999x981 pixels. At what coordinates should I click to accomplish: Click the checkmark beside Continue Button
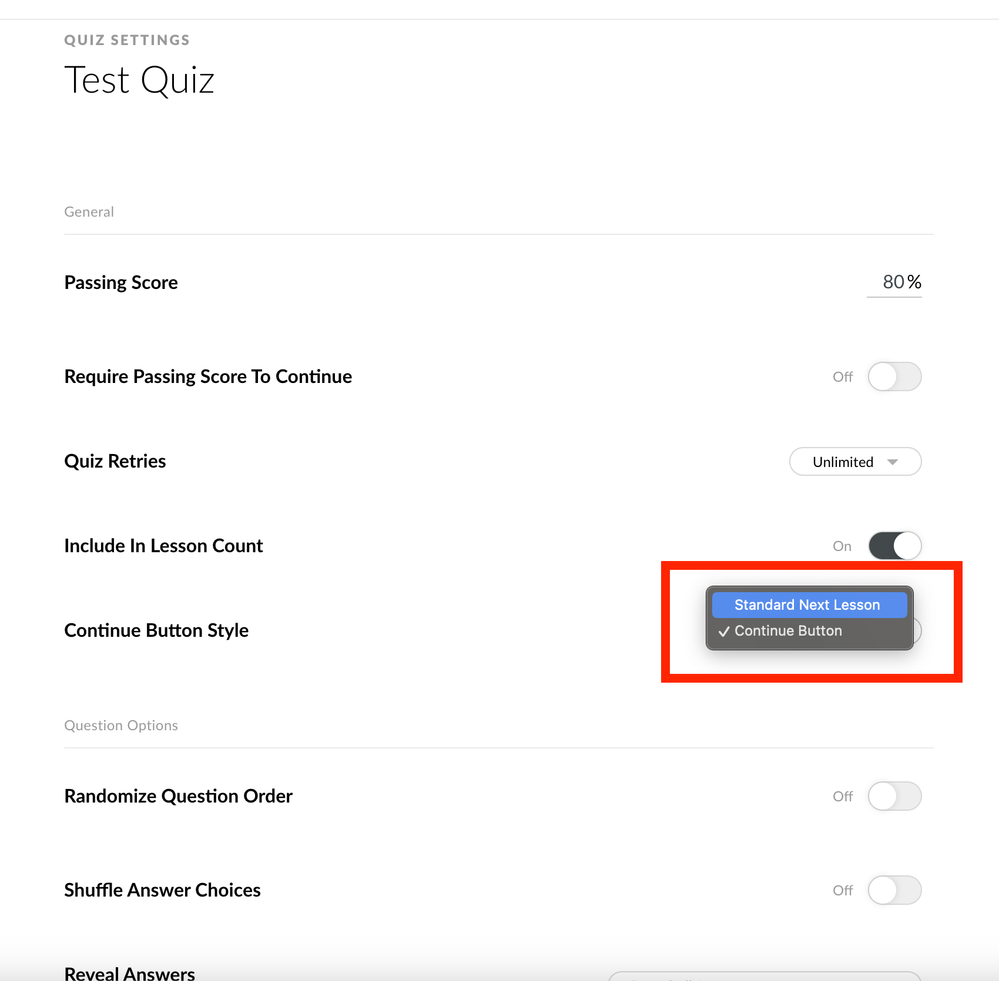click(x=724, y=631)
